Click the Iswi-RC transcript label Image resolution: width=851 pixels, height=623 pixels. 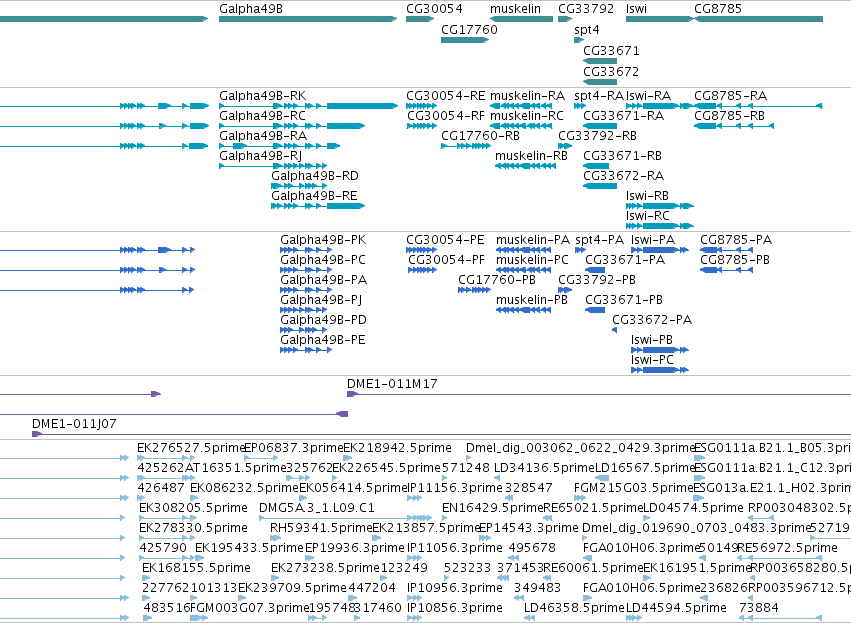point(647,216)
